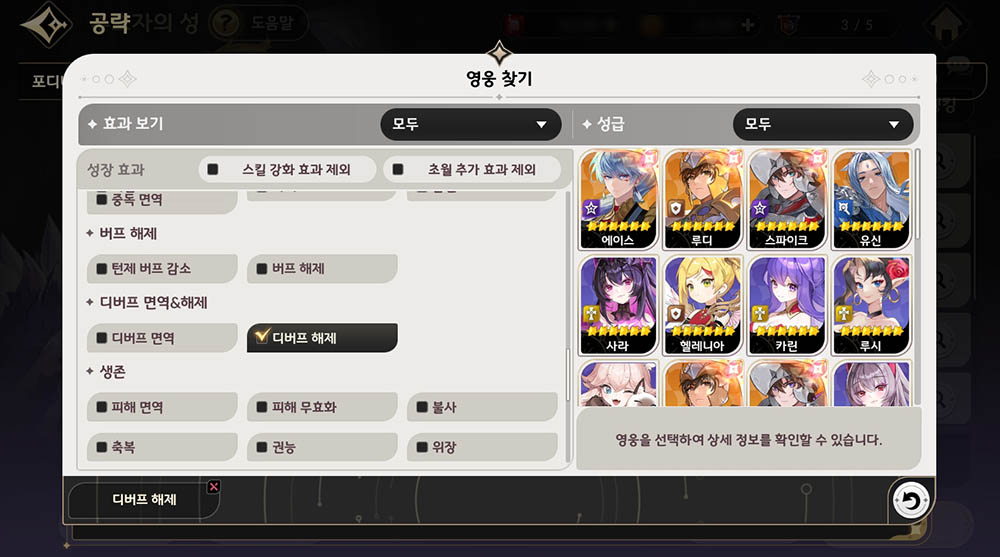Check the 디버프 면역 filter
This screenshot has width=1000, height=557.
click(x=162, y=338)
